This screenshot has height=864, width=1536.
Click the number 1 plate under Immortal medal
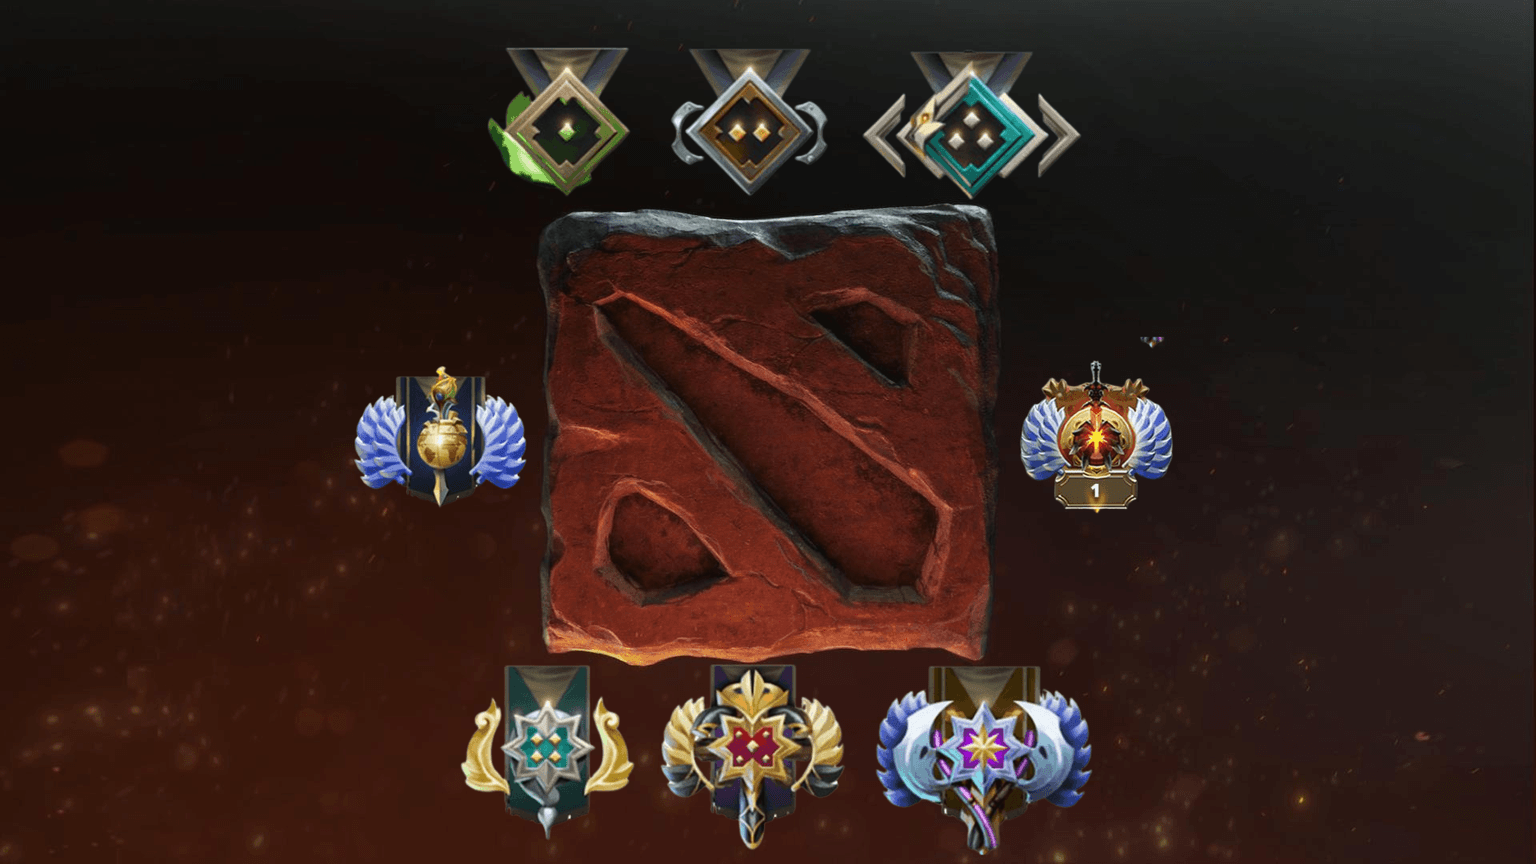tap(1096, 491)
